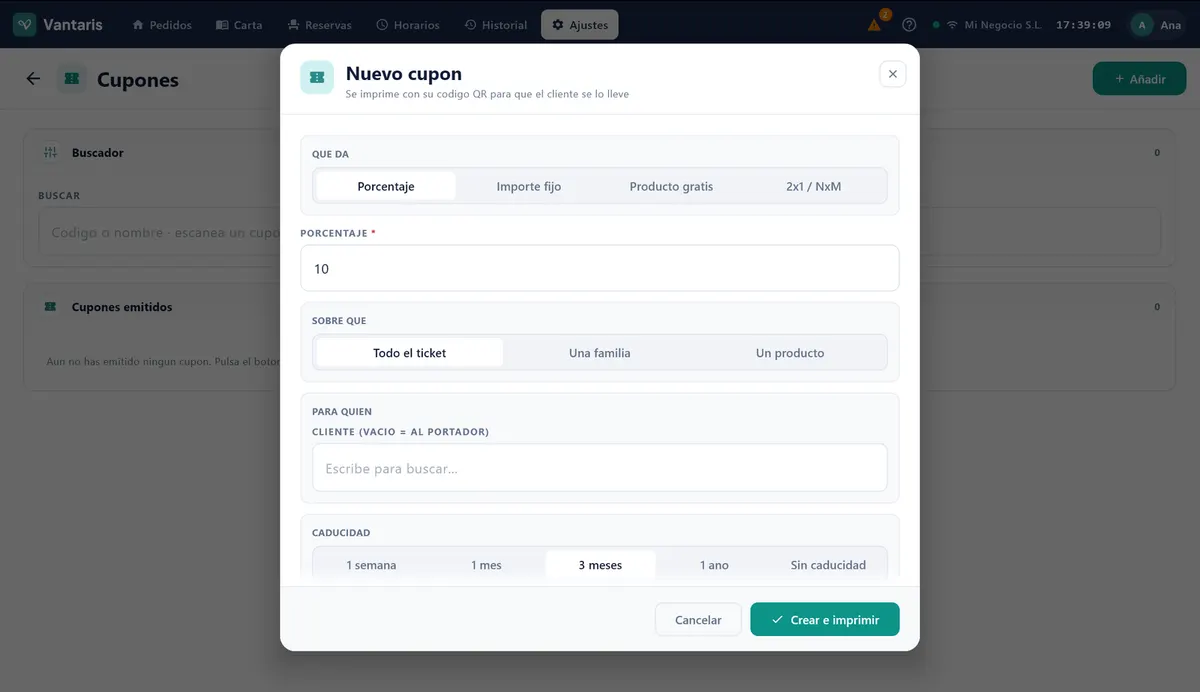Open the help question mark icon

909,25
